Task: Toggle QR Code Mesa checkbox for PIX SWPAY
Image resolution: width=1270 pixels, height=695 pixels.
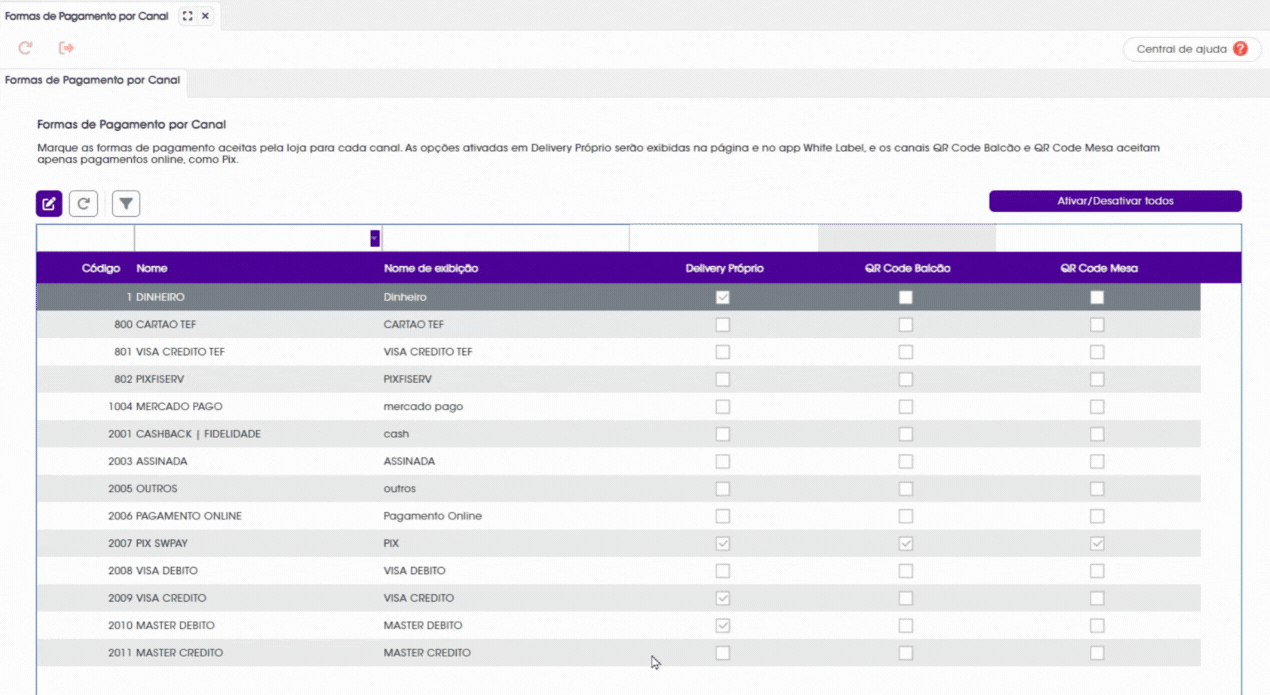Action: (x=1098, y=543)
